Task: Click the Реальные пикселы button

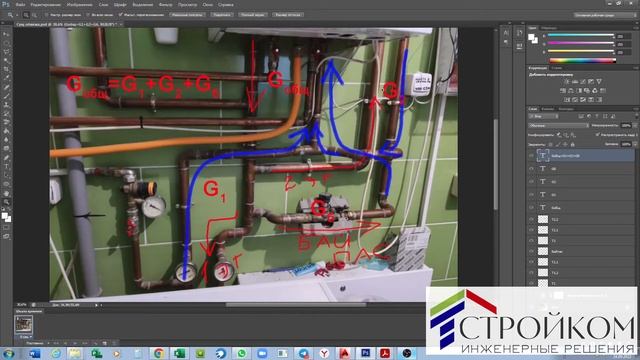Action: pyautogui.click(x=187, y=15)
